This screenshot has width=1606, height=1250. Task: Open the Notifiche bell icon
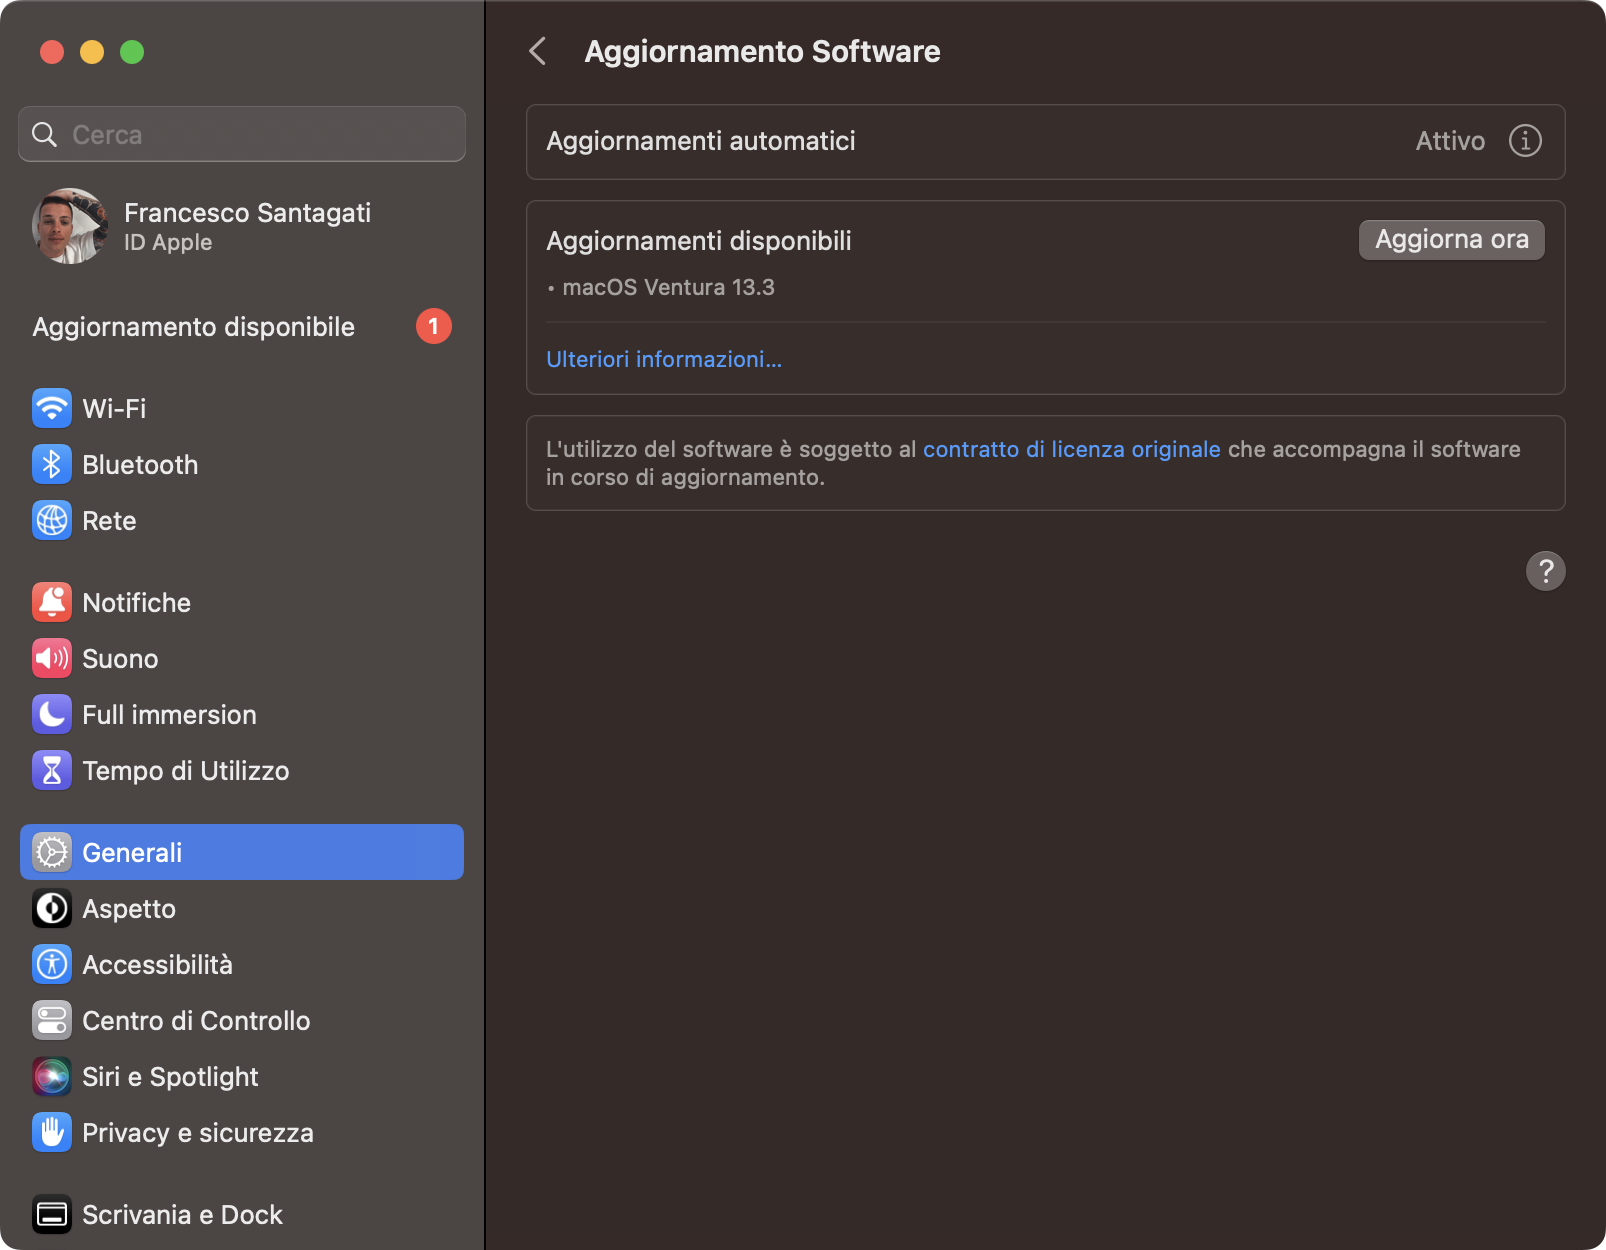(52, 602)
